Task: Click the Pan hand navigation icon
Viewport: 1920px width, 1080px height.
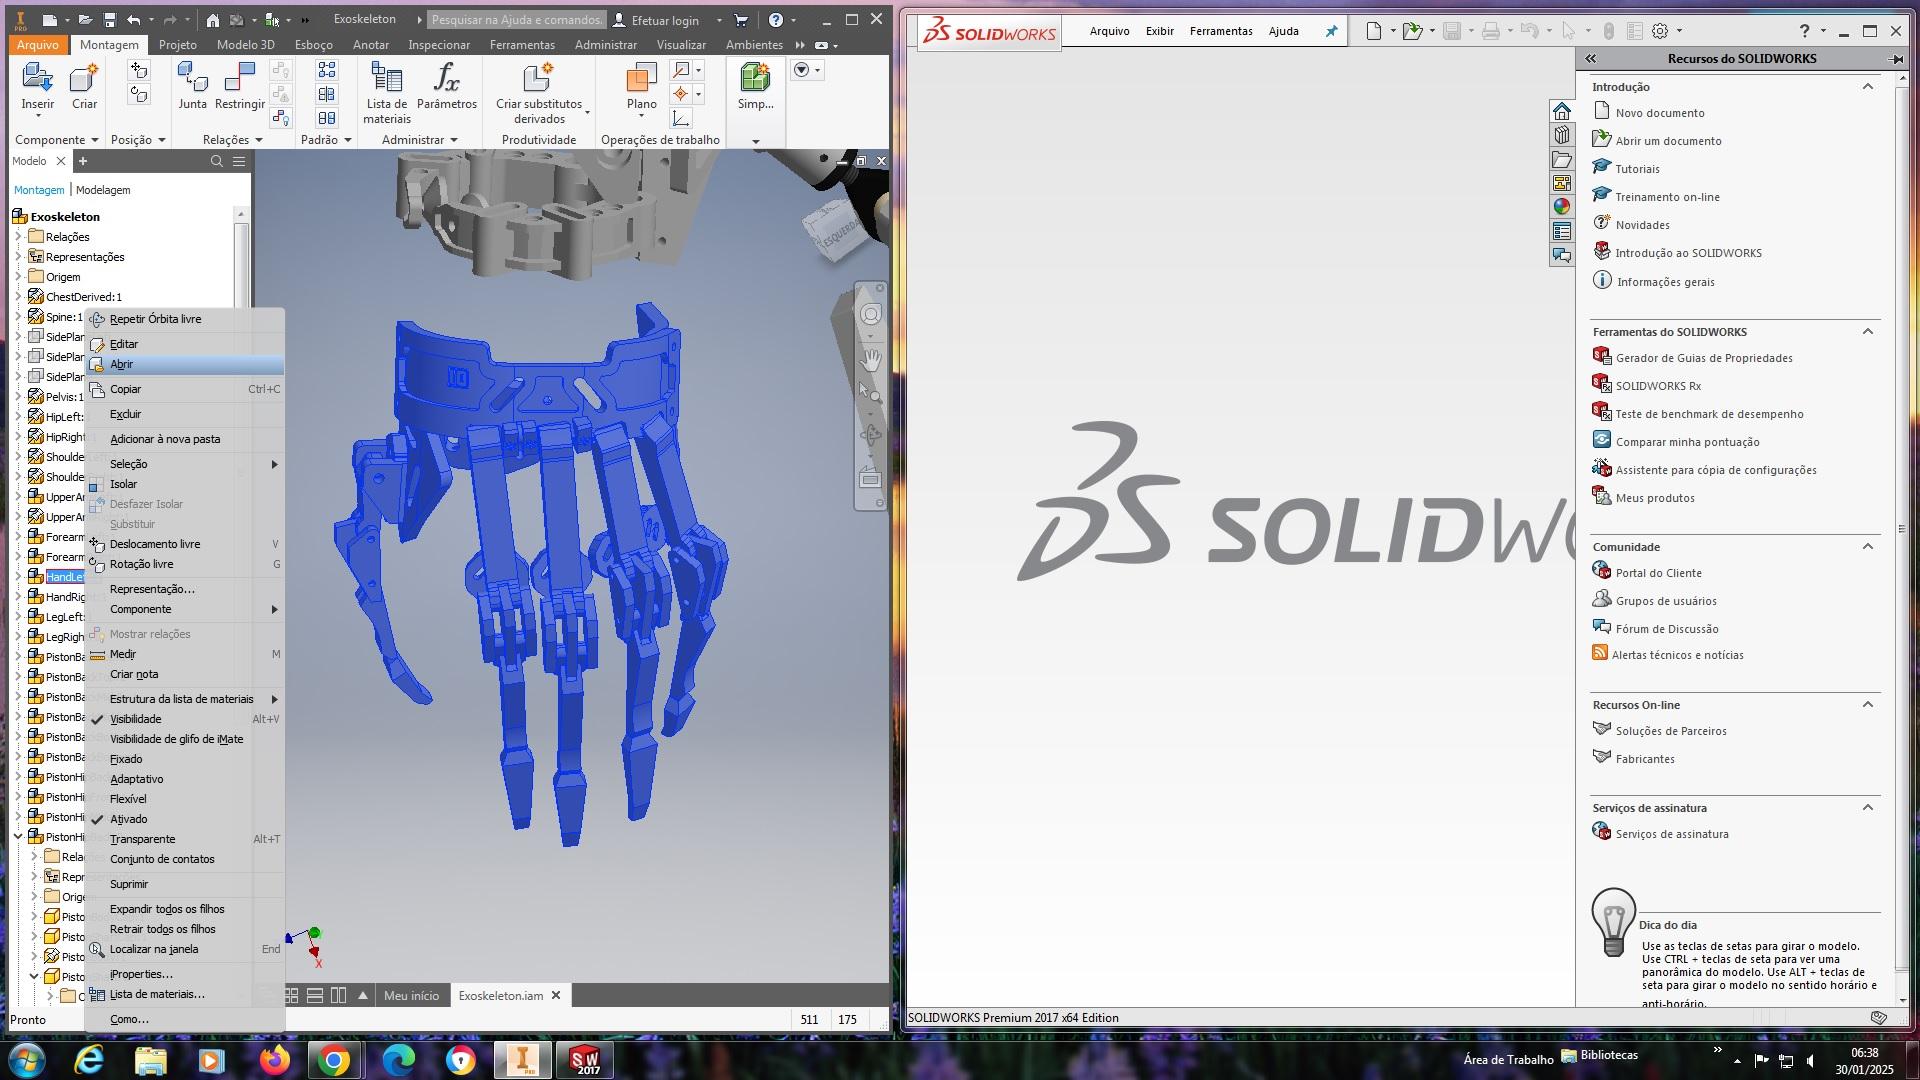Action: [871, 359]
